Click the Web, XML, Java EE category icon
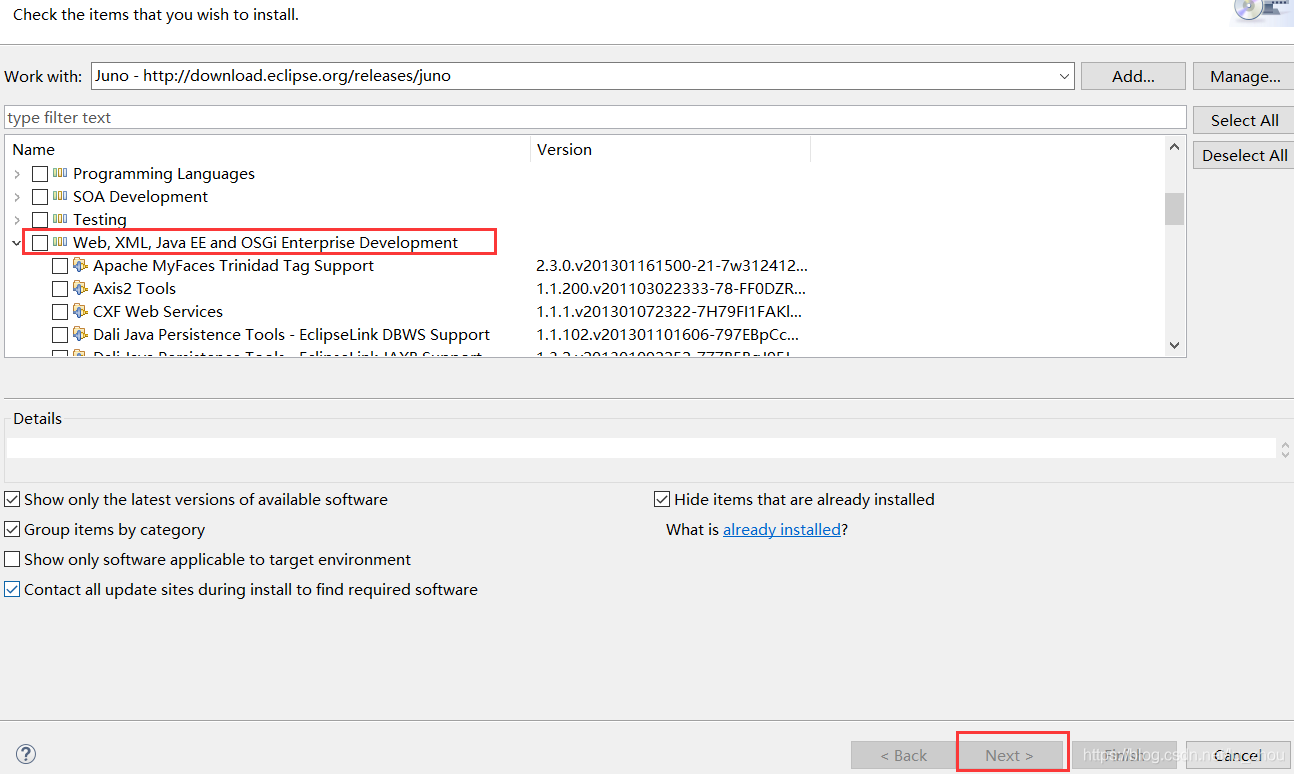This screenshot has width=1294, height=774. (x=60, y=242)
